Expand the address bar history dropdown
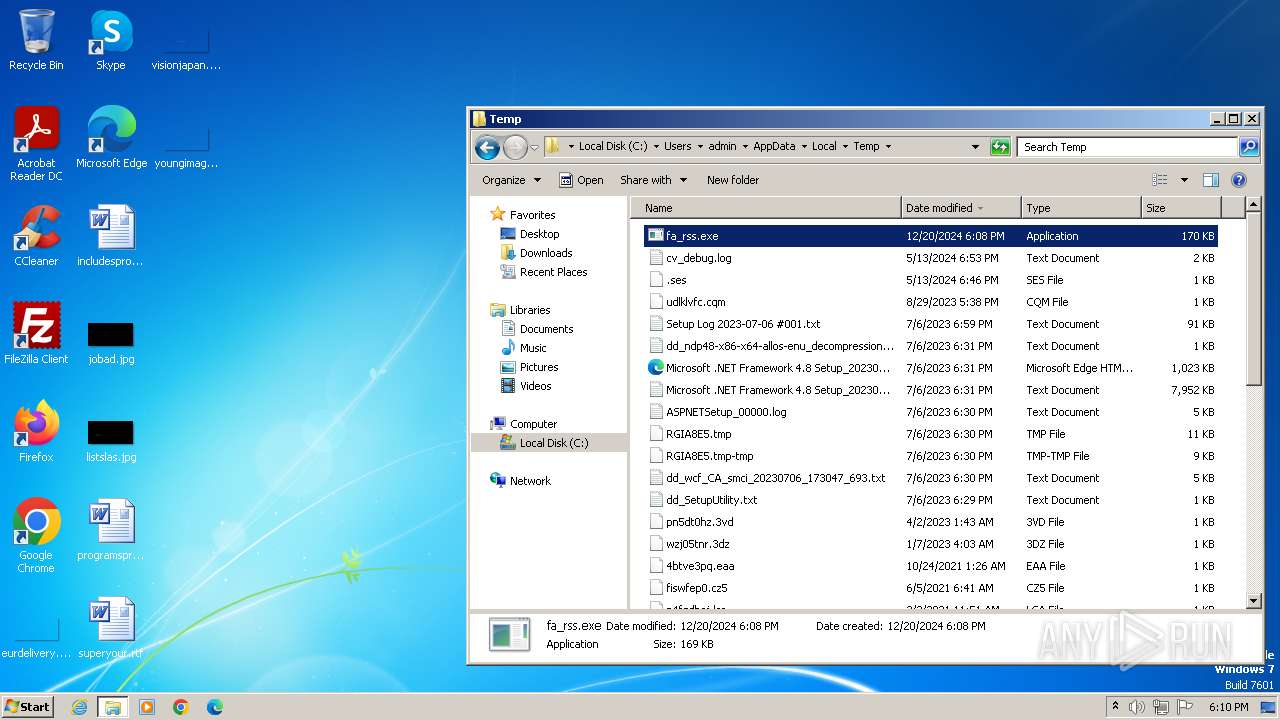 [x=976, y=147]
